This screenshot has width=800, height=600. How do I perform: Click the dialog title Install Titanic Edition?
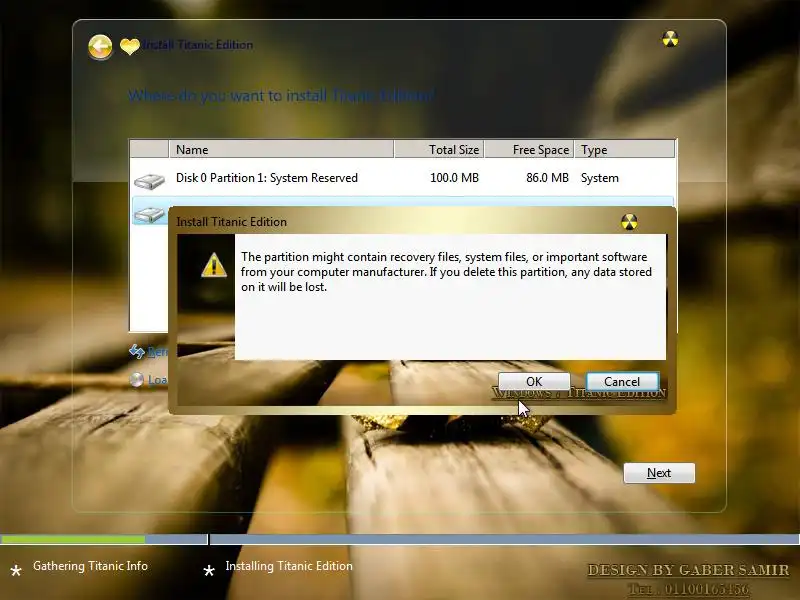(x=232, y=222)
